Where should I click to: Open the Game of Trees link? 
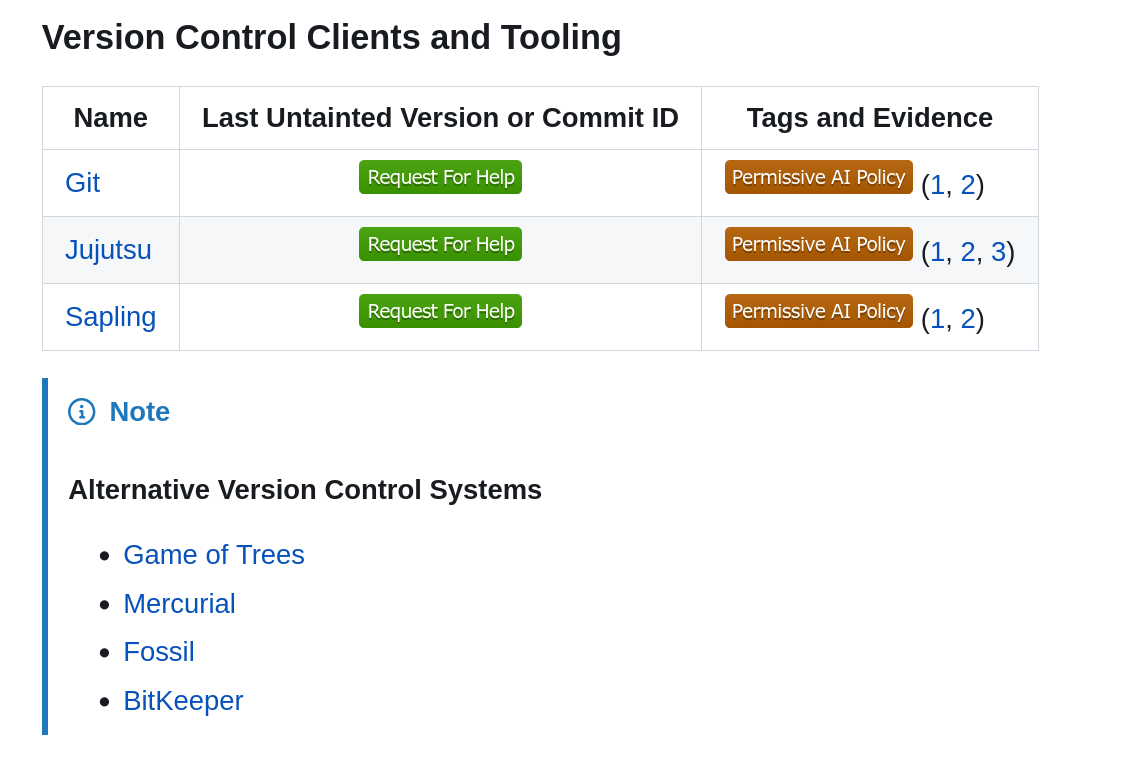(214, 555)
